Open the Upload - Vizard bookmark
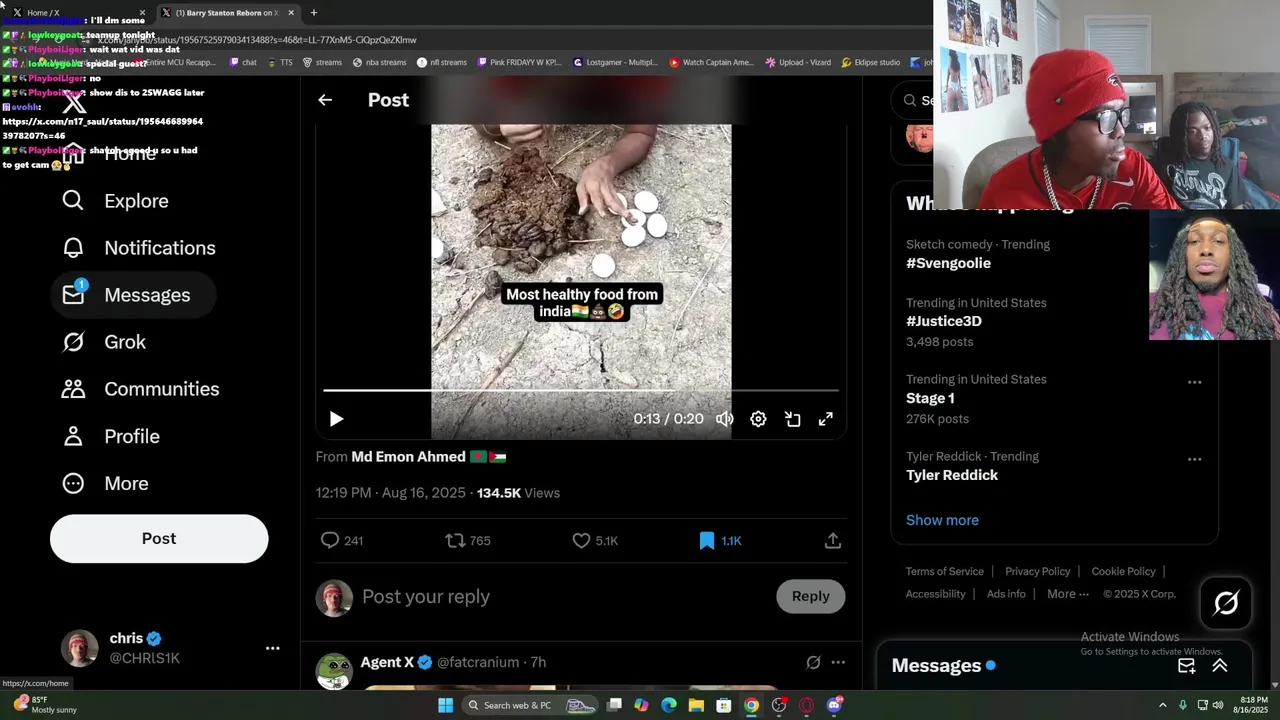This screenshot has width=1280, height=720. [798, 62]
